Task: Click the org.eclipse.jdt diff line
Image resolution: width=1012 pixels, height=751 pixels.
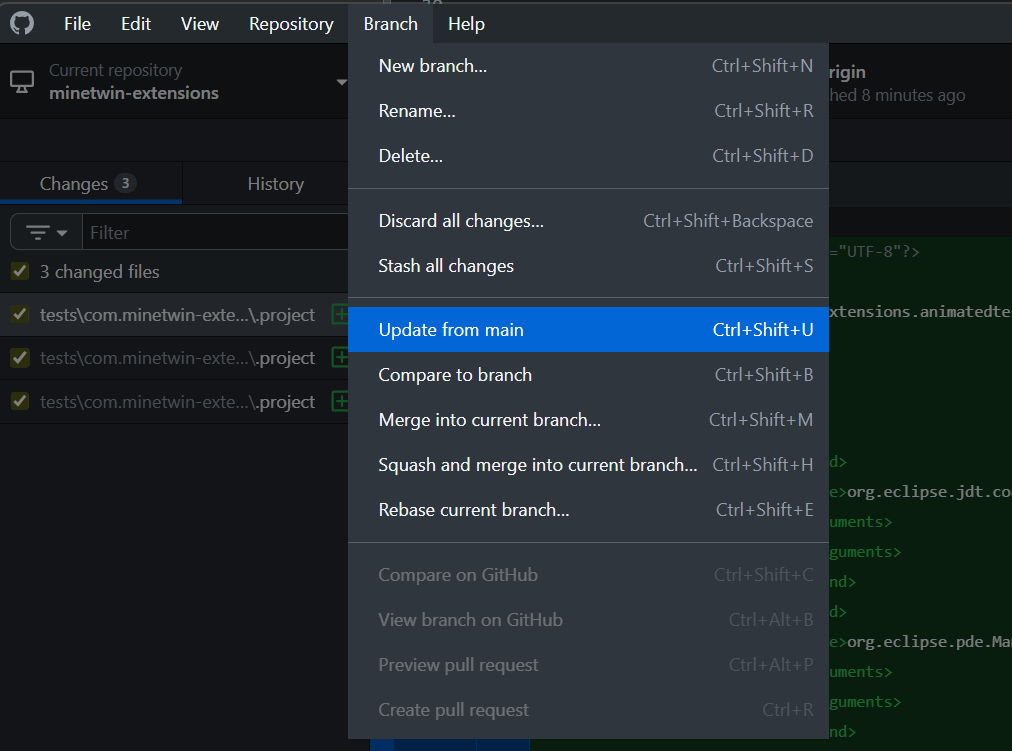Action: pos(920,492)
